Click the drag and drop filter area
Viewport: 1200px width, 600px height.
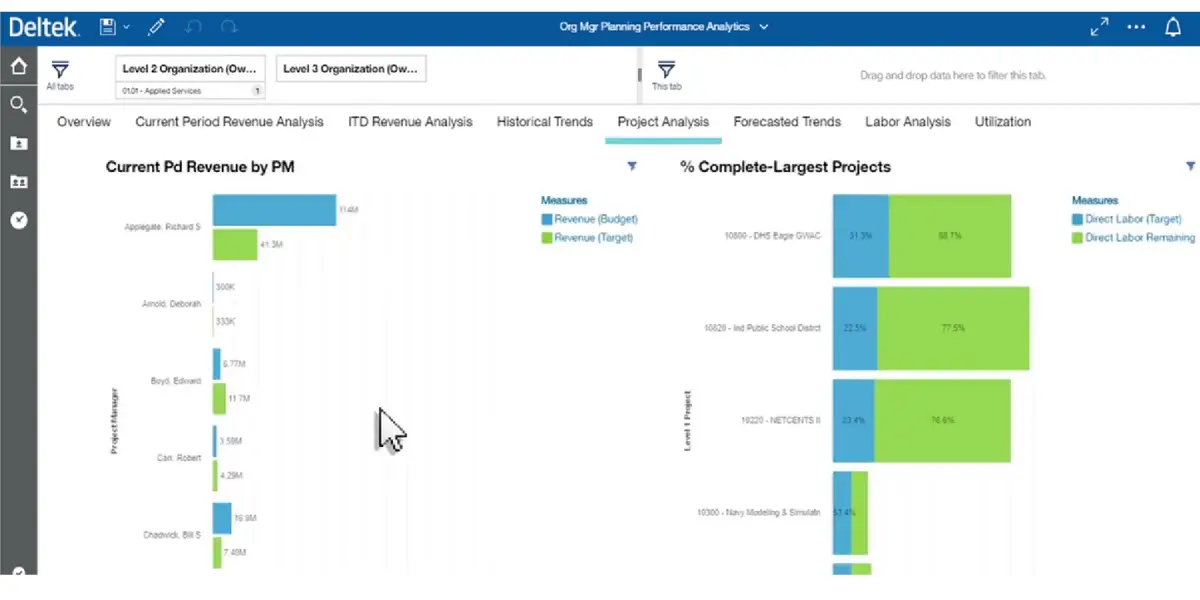[x=953, y=76]
